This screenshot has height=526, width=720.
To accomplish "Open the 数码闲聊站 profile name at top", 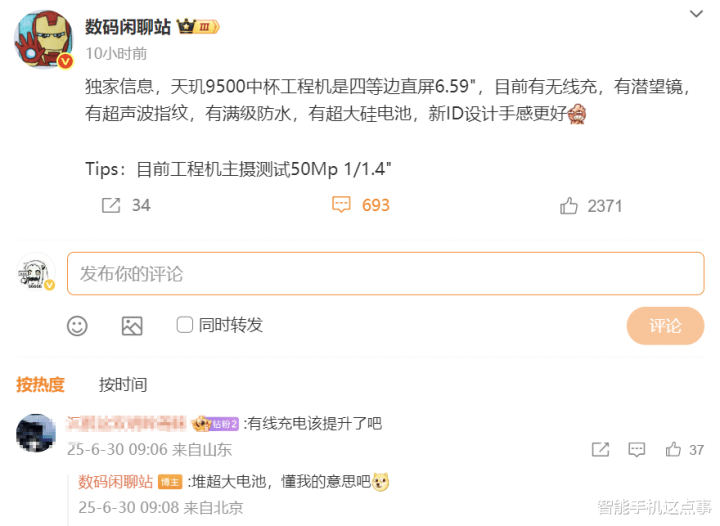I will 128,27.
